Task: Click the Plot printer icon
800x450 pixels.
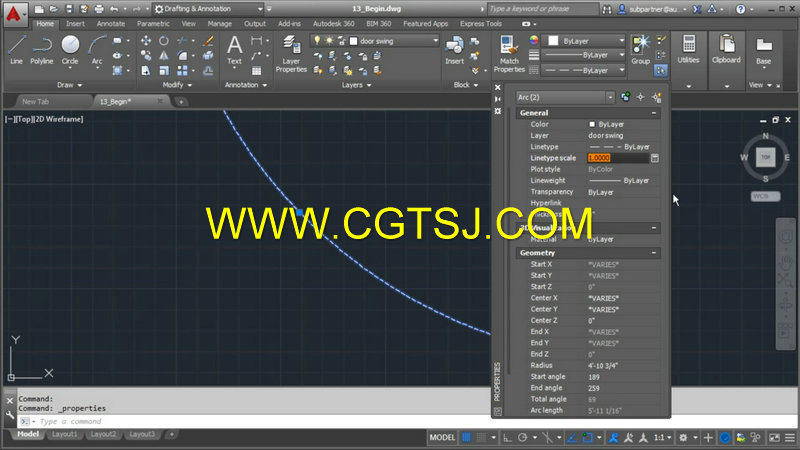Action: point(99,9)
